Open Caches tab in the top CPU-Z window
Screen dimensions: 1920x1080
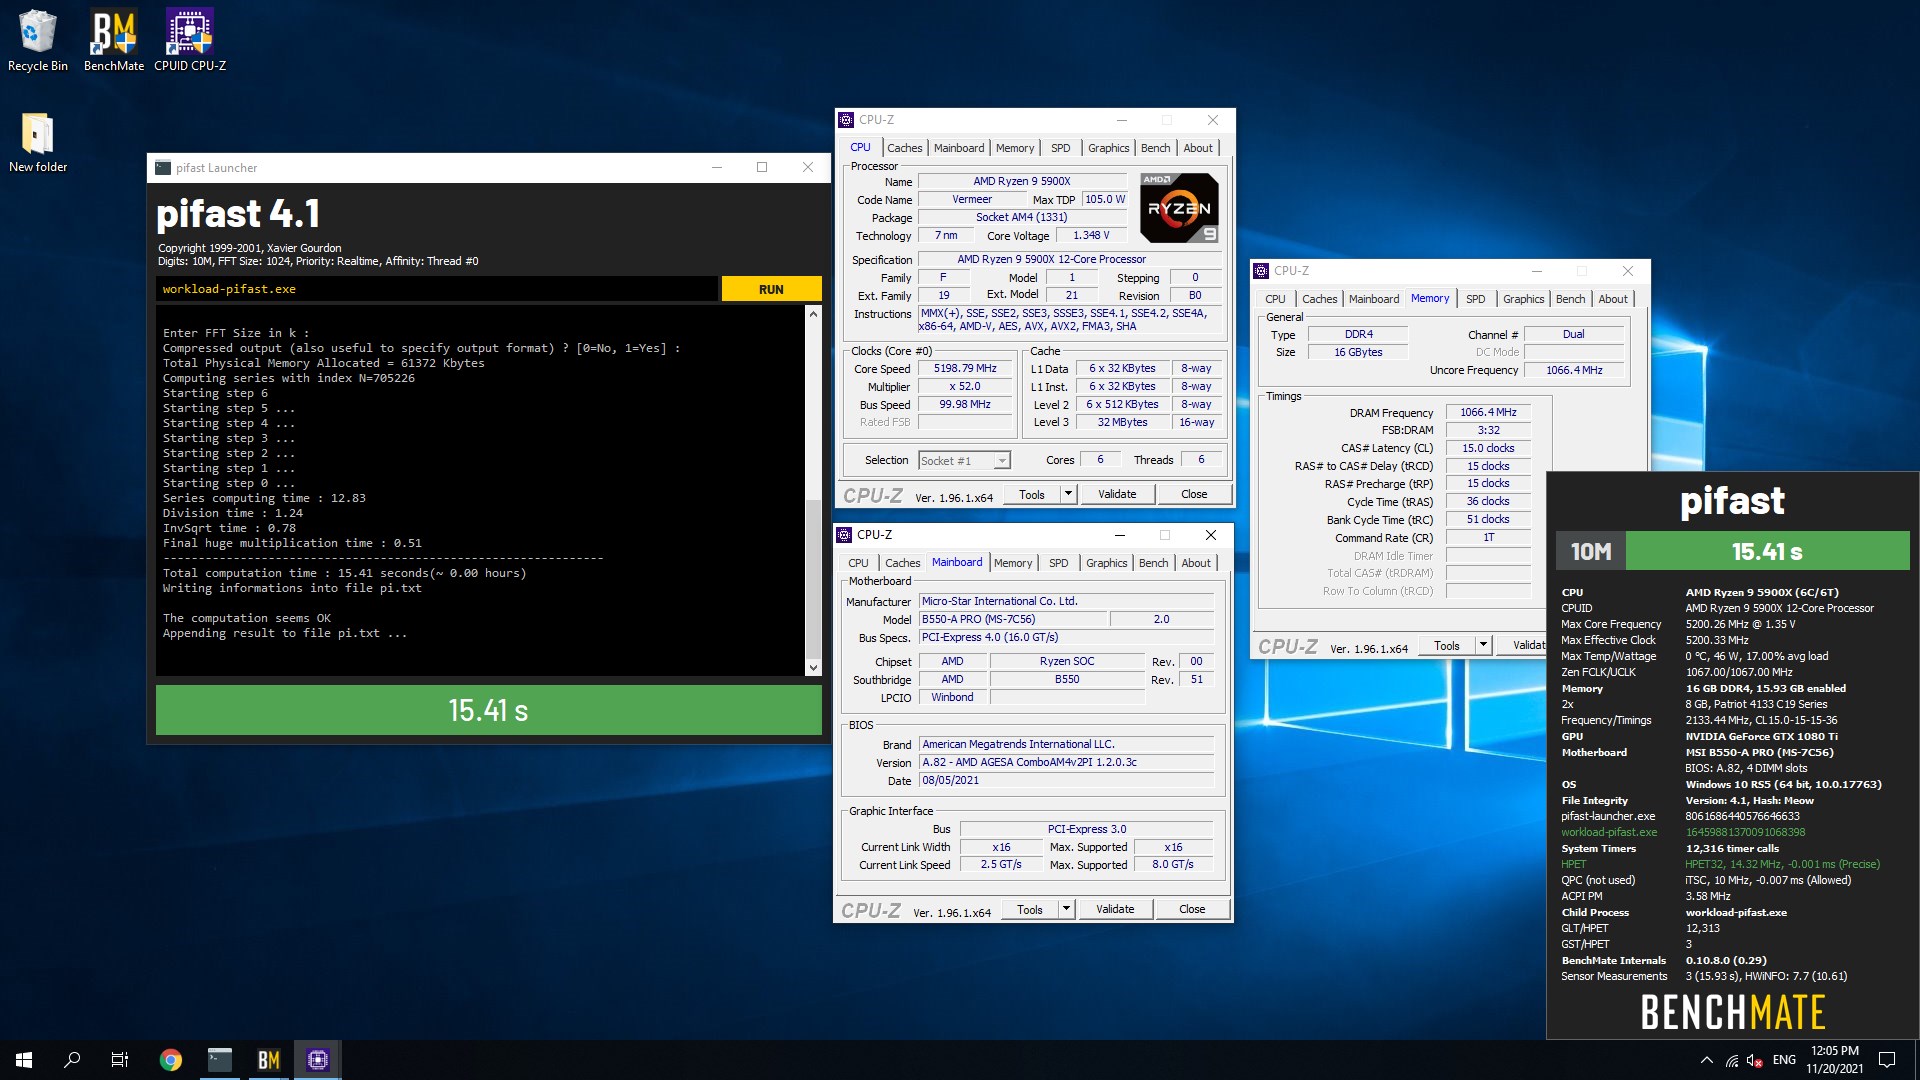(x=904, y=148)
